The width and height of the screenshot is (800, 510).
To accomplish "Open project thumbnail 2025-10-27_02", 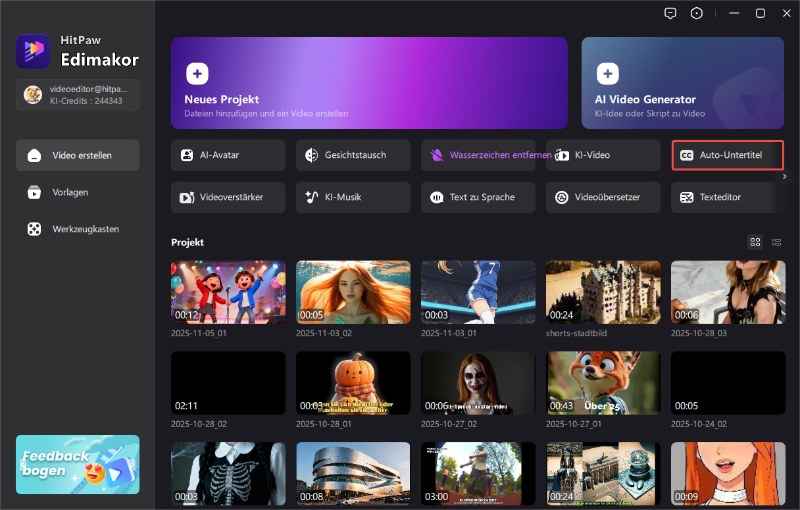I will pos(478,383).
